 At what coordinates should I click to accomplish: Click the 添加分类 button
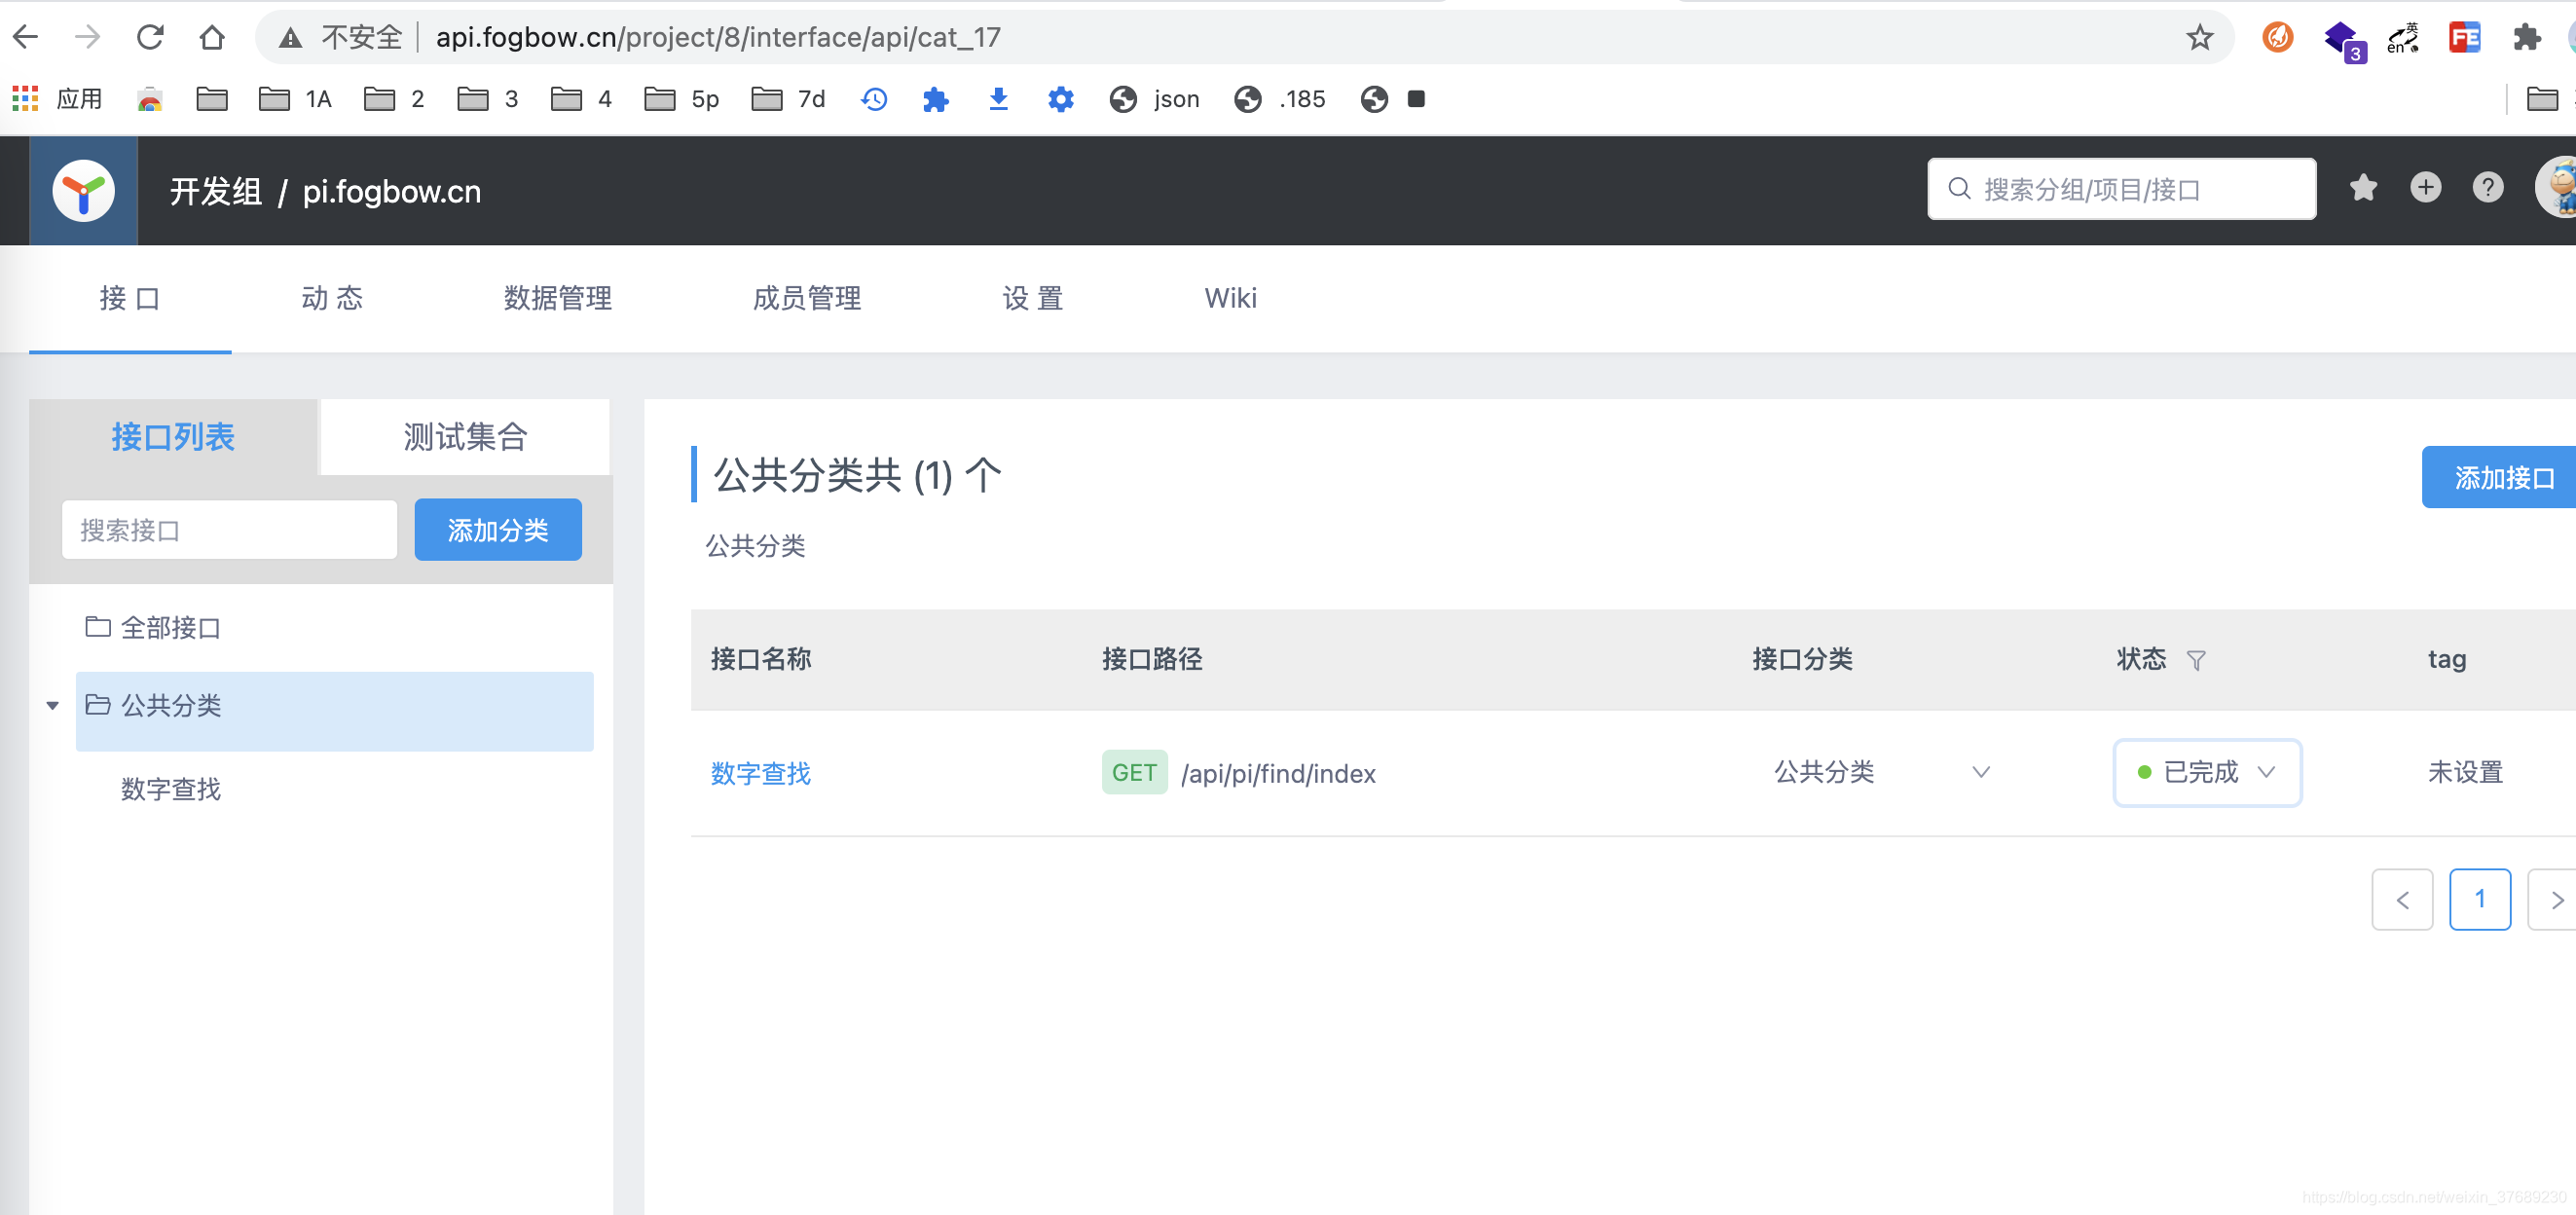(498, 530)
